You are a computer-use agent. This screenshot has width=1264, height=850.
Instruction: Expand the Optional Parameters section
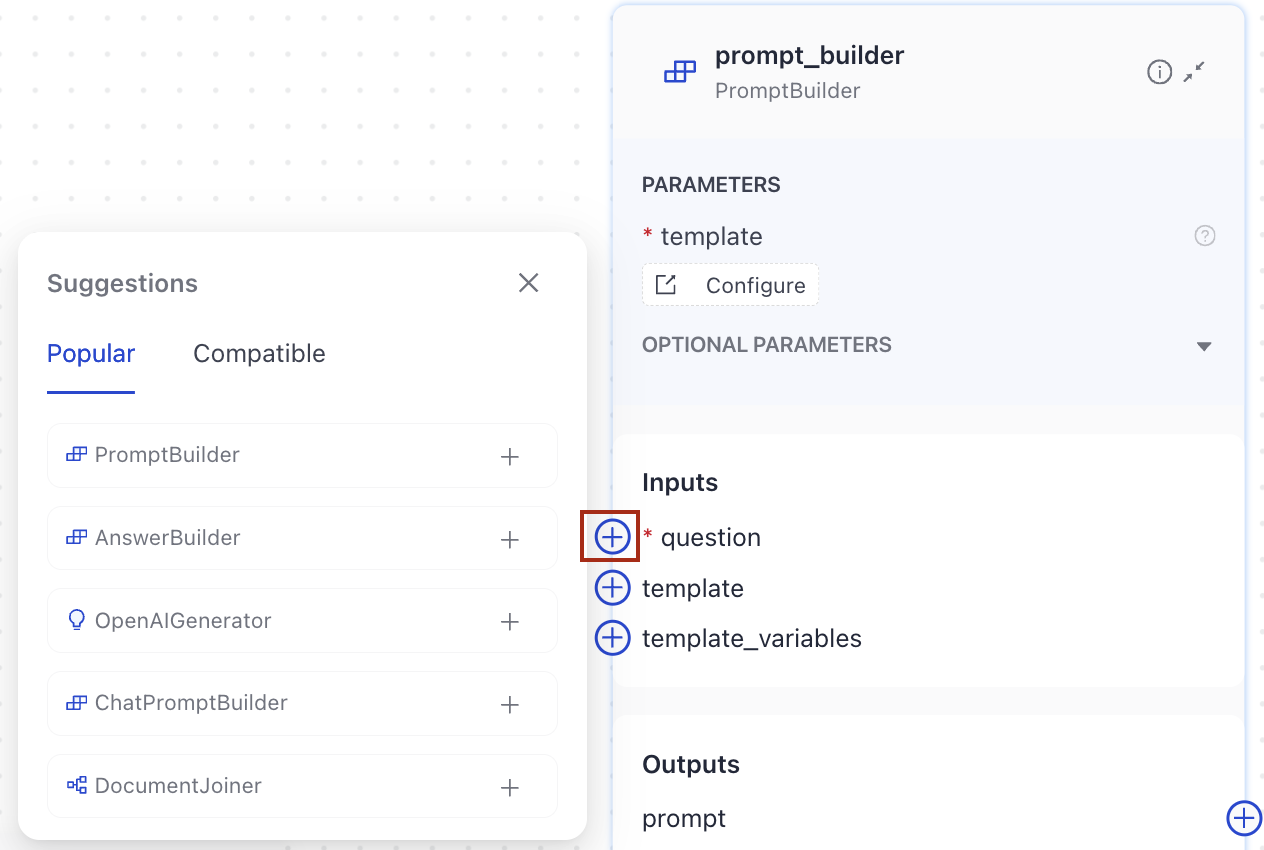tap(1204, 345)
